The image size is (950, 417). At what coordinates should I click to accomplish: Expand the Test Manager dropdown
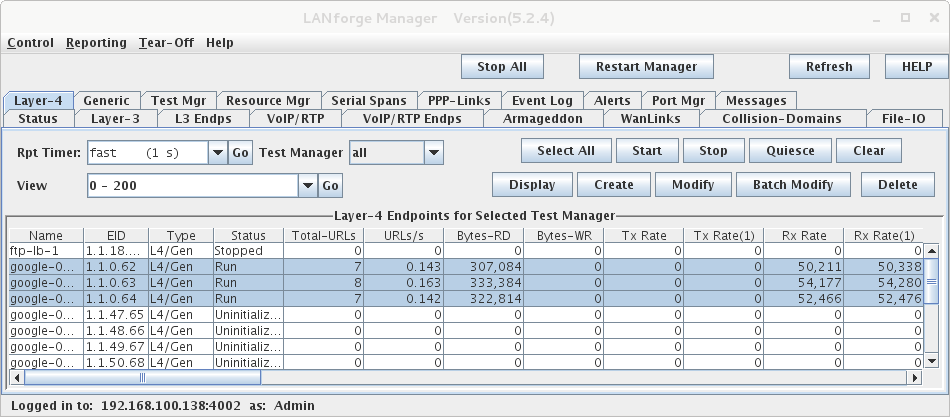433,153
